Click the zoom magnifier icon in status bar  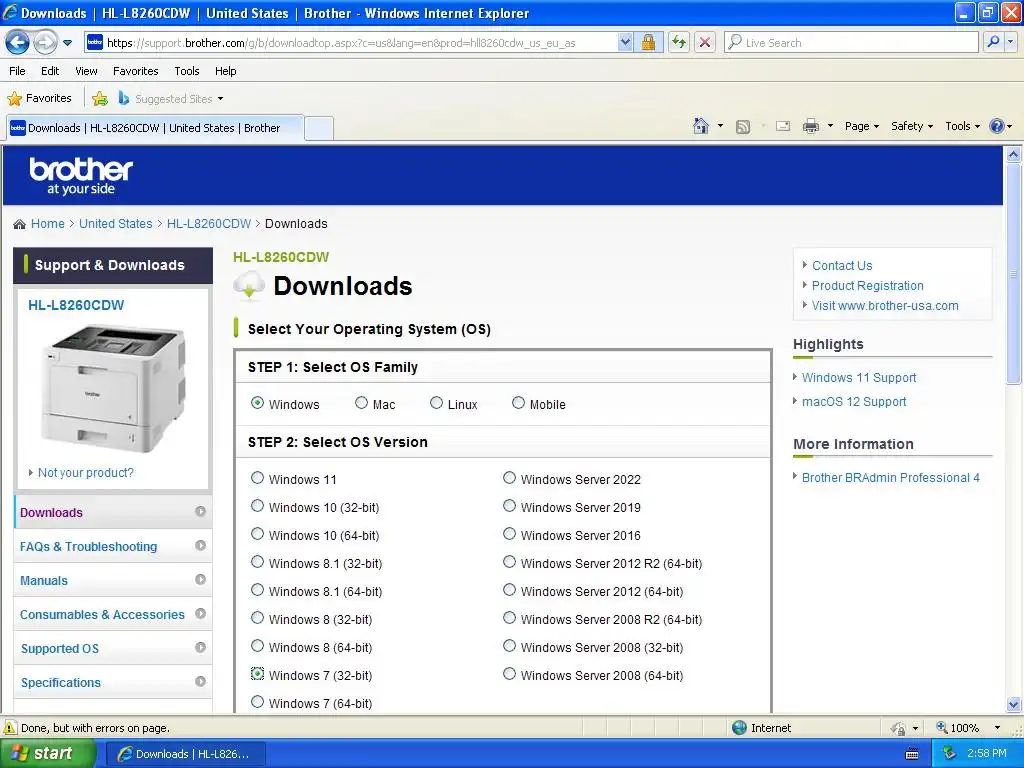point(942,728)
